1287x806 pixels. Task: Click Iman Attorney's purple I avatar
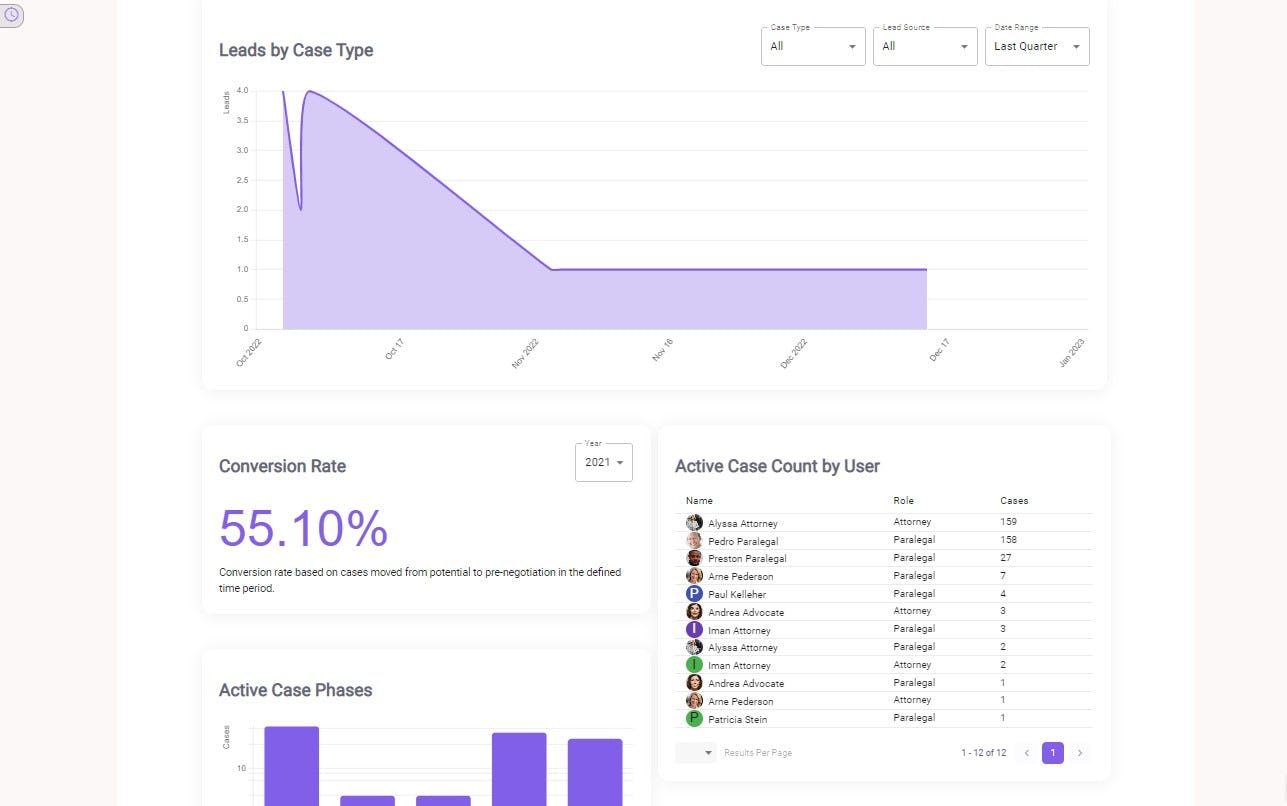point(694,629)
